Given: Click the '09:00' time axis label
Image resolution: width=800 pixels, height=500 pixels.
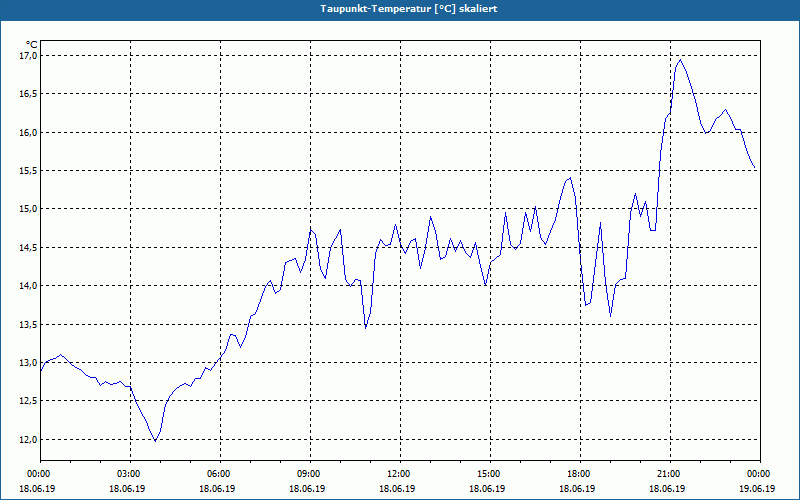Looking at the screenshot, I should pos(310,474).
